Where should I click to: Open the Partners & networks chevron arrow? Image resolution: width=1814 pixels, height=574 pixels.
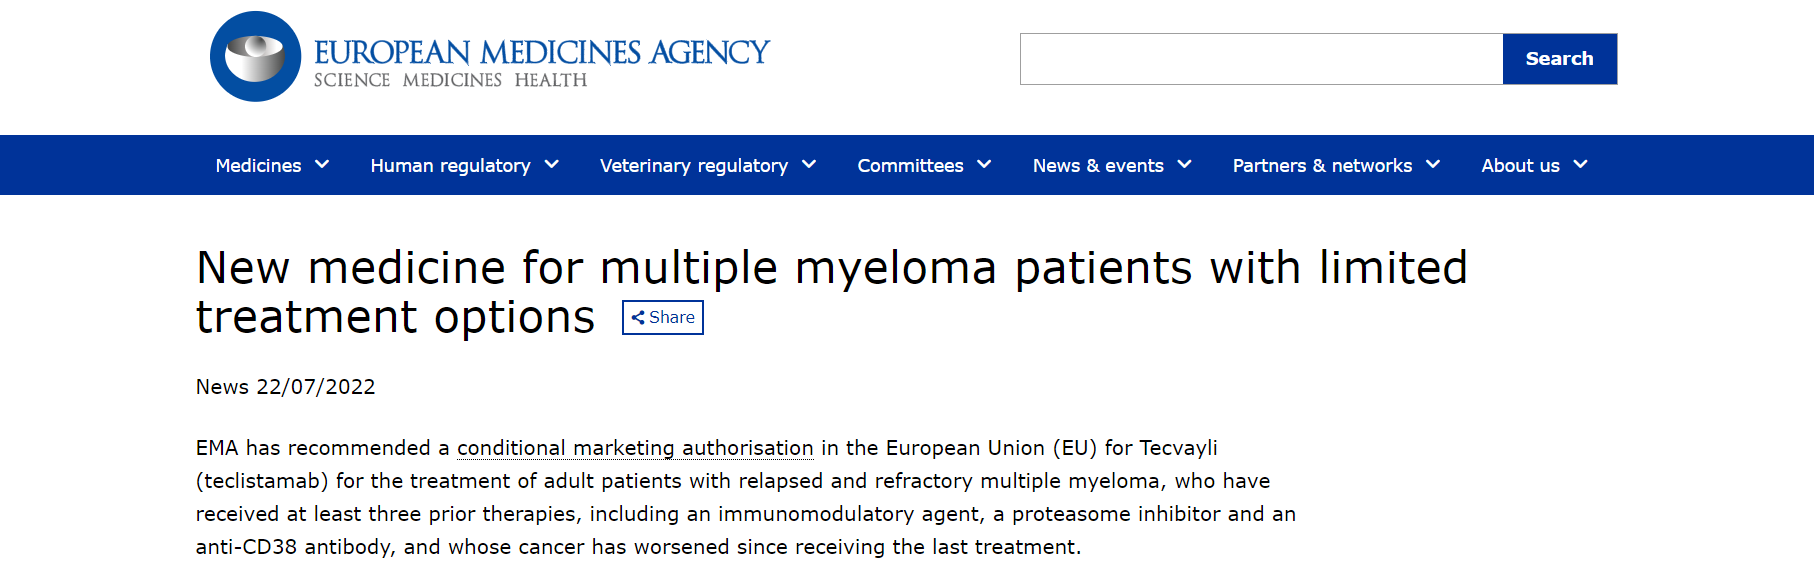coord(1433,165)
